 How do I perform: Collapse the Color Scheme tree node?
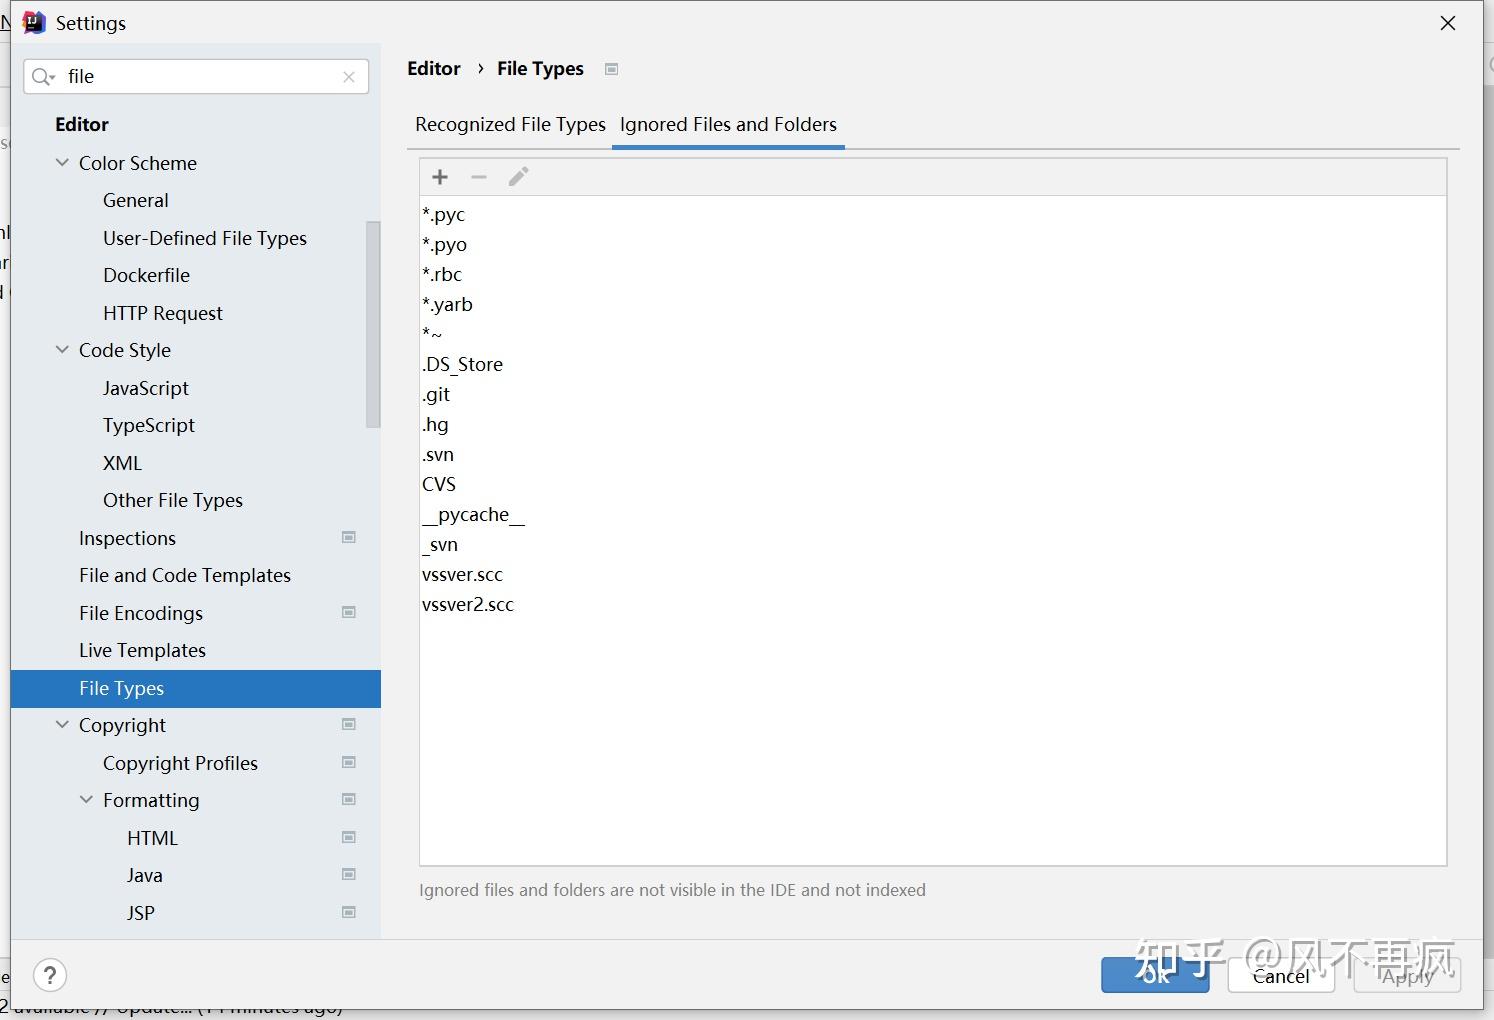pos(62,163)
